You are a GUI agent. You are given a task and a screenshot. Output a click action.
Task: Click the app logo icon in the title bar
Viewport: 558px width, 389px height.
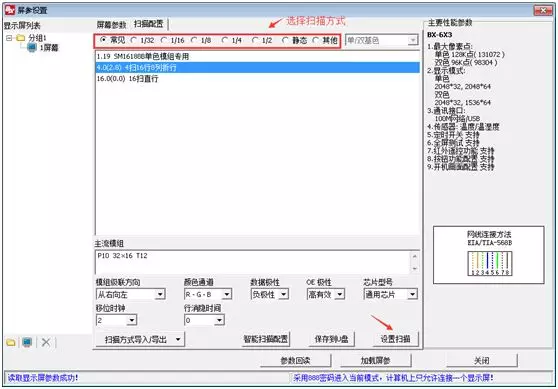[x=10, y=10]
